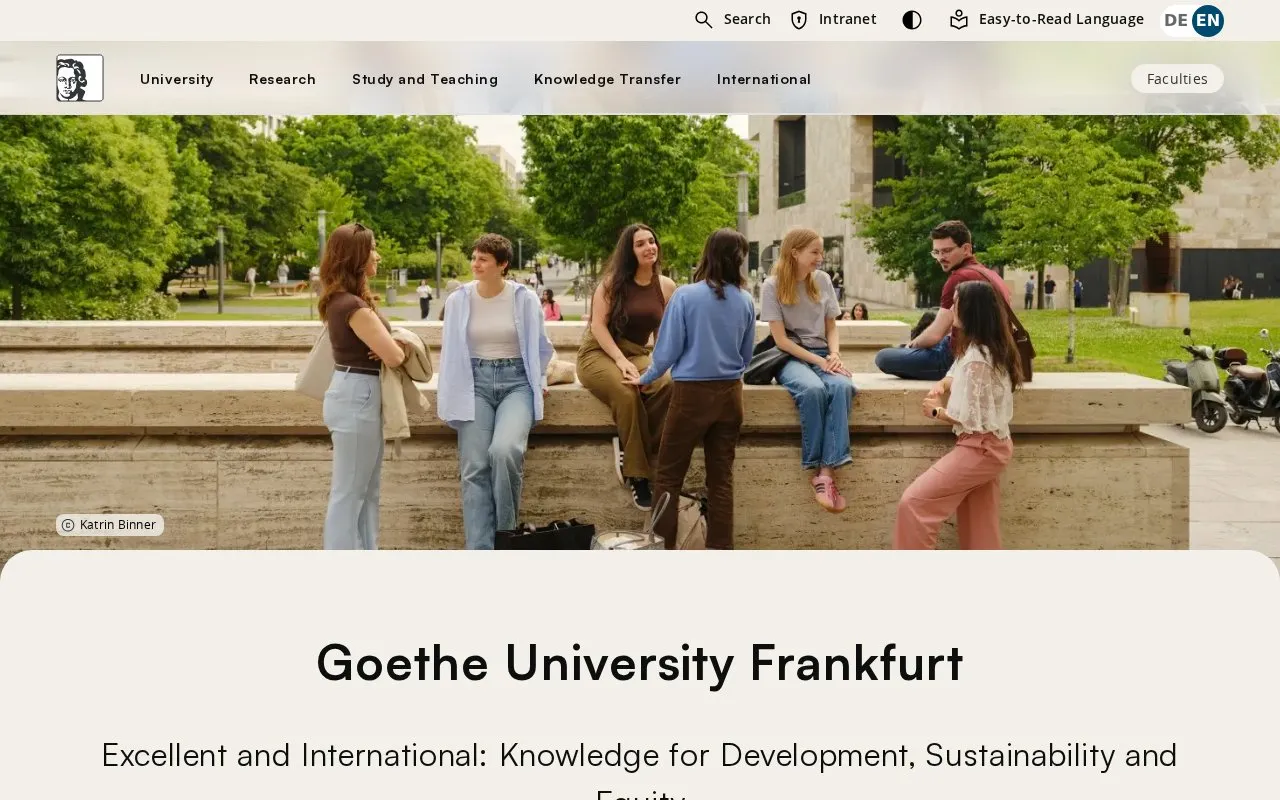Click the Intranet shield icon

[799, 20]
